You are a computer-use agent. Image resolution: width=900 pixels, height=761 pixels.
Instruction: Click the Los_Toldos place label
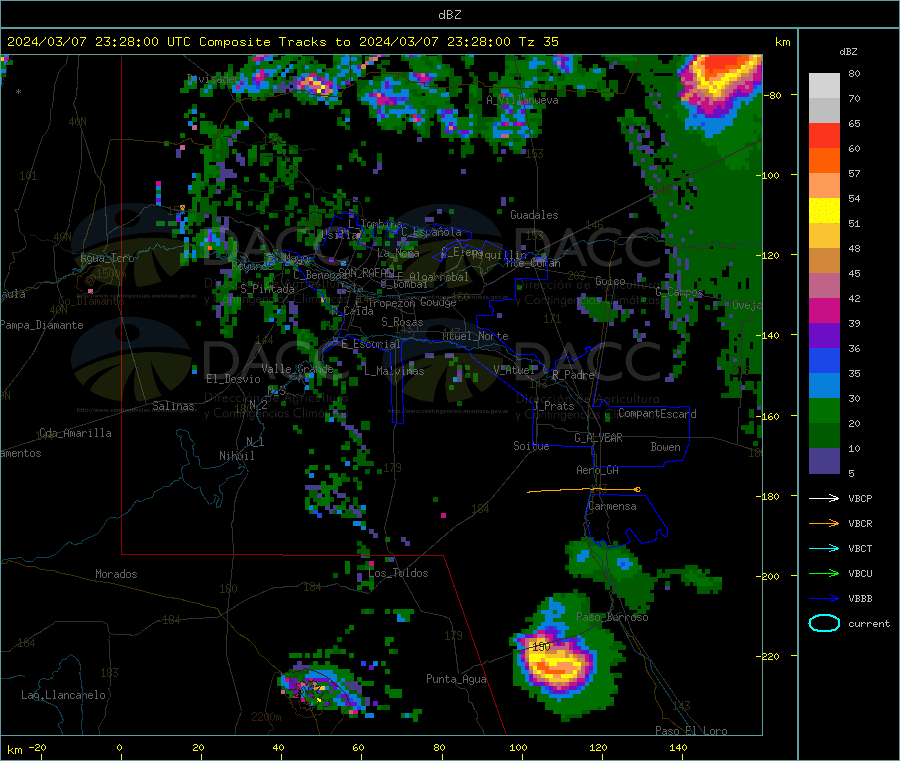tap(398, 573)
